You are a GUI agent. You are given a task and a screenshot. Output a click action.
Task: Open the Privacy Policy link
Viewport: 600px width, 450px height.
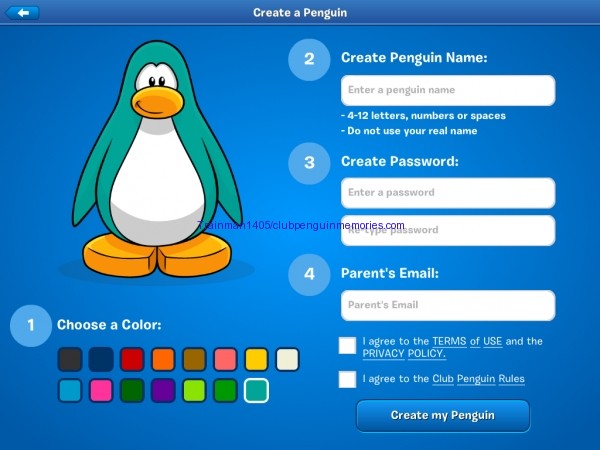tap(404, 354)
